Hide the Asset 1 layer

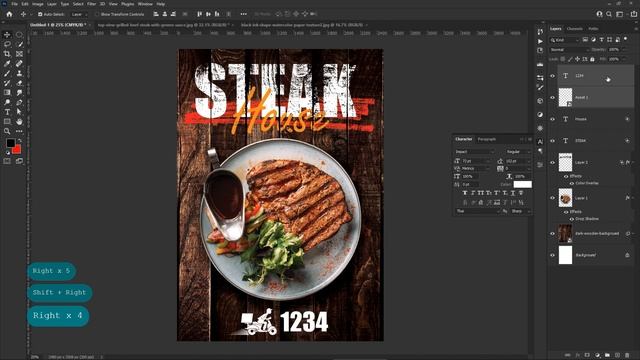(553, 98)
